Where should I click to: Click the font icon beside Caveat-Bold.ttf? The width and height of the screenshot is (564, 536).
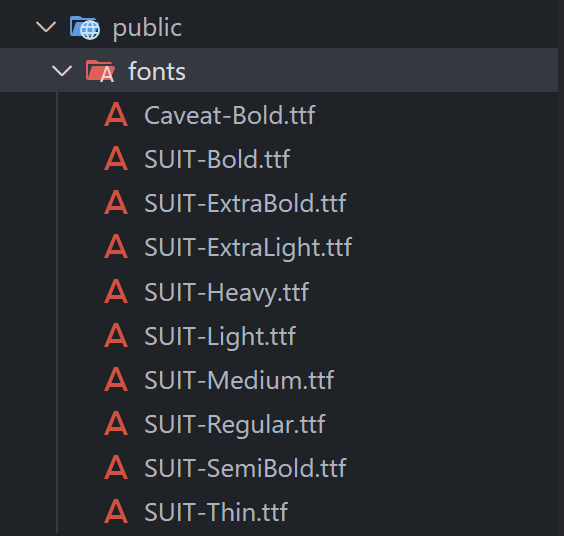[116, 115]
